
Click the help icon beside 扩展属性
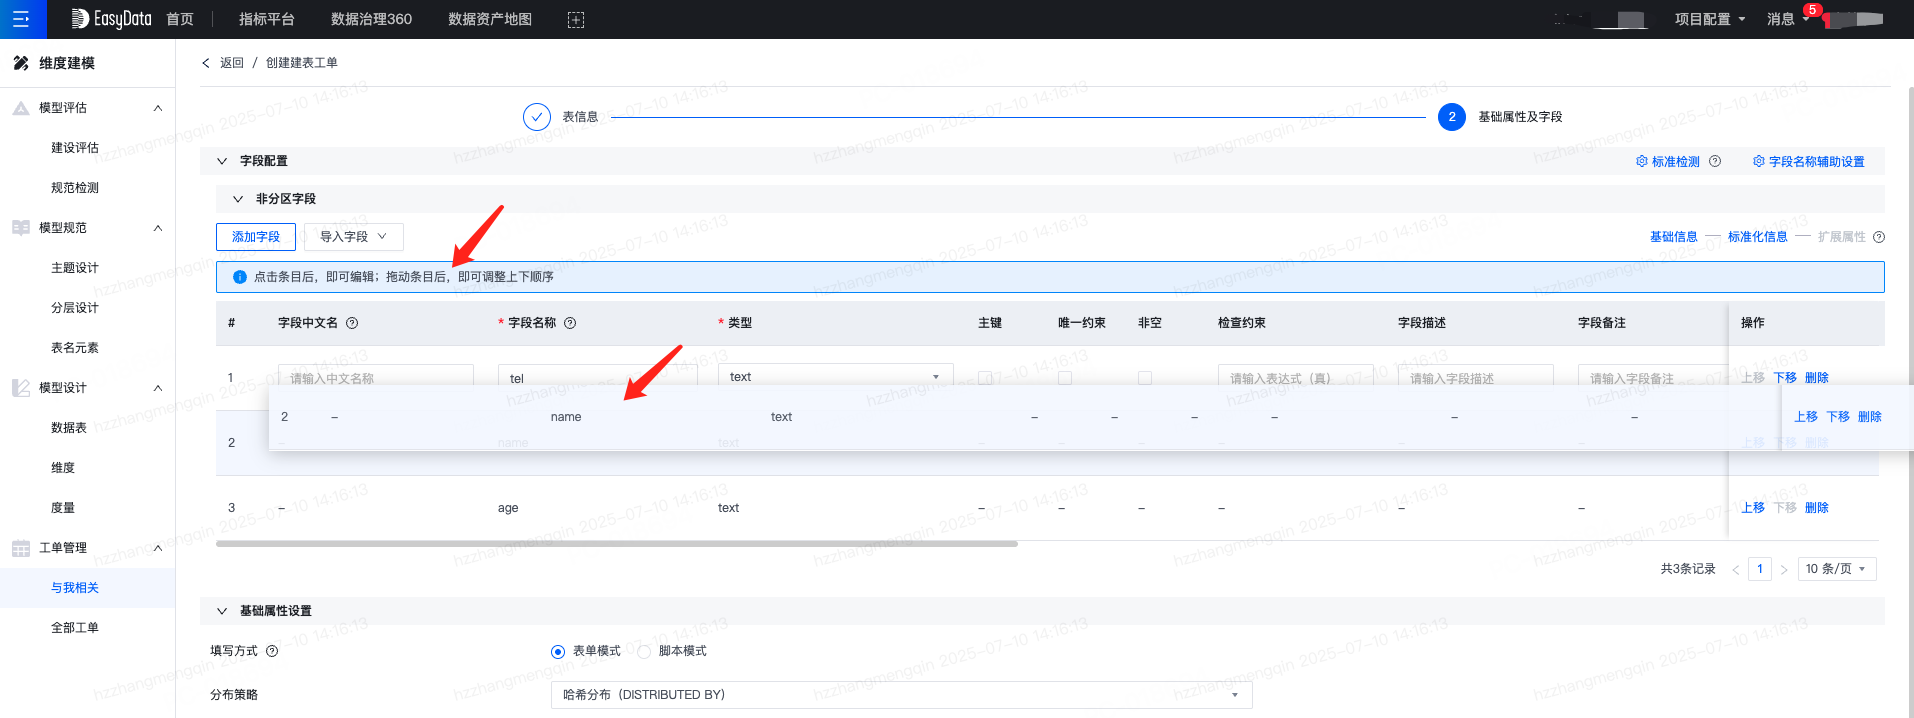pyautogui.click(x=1879, y=237)
